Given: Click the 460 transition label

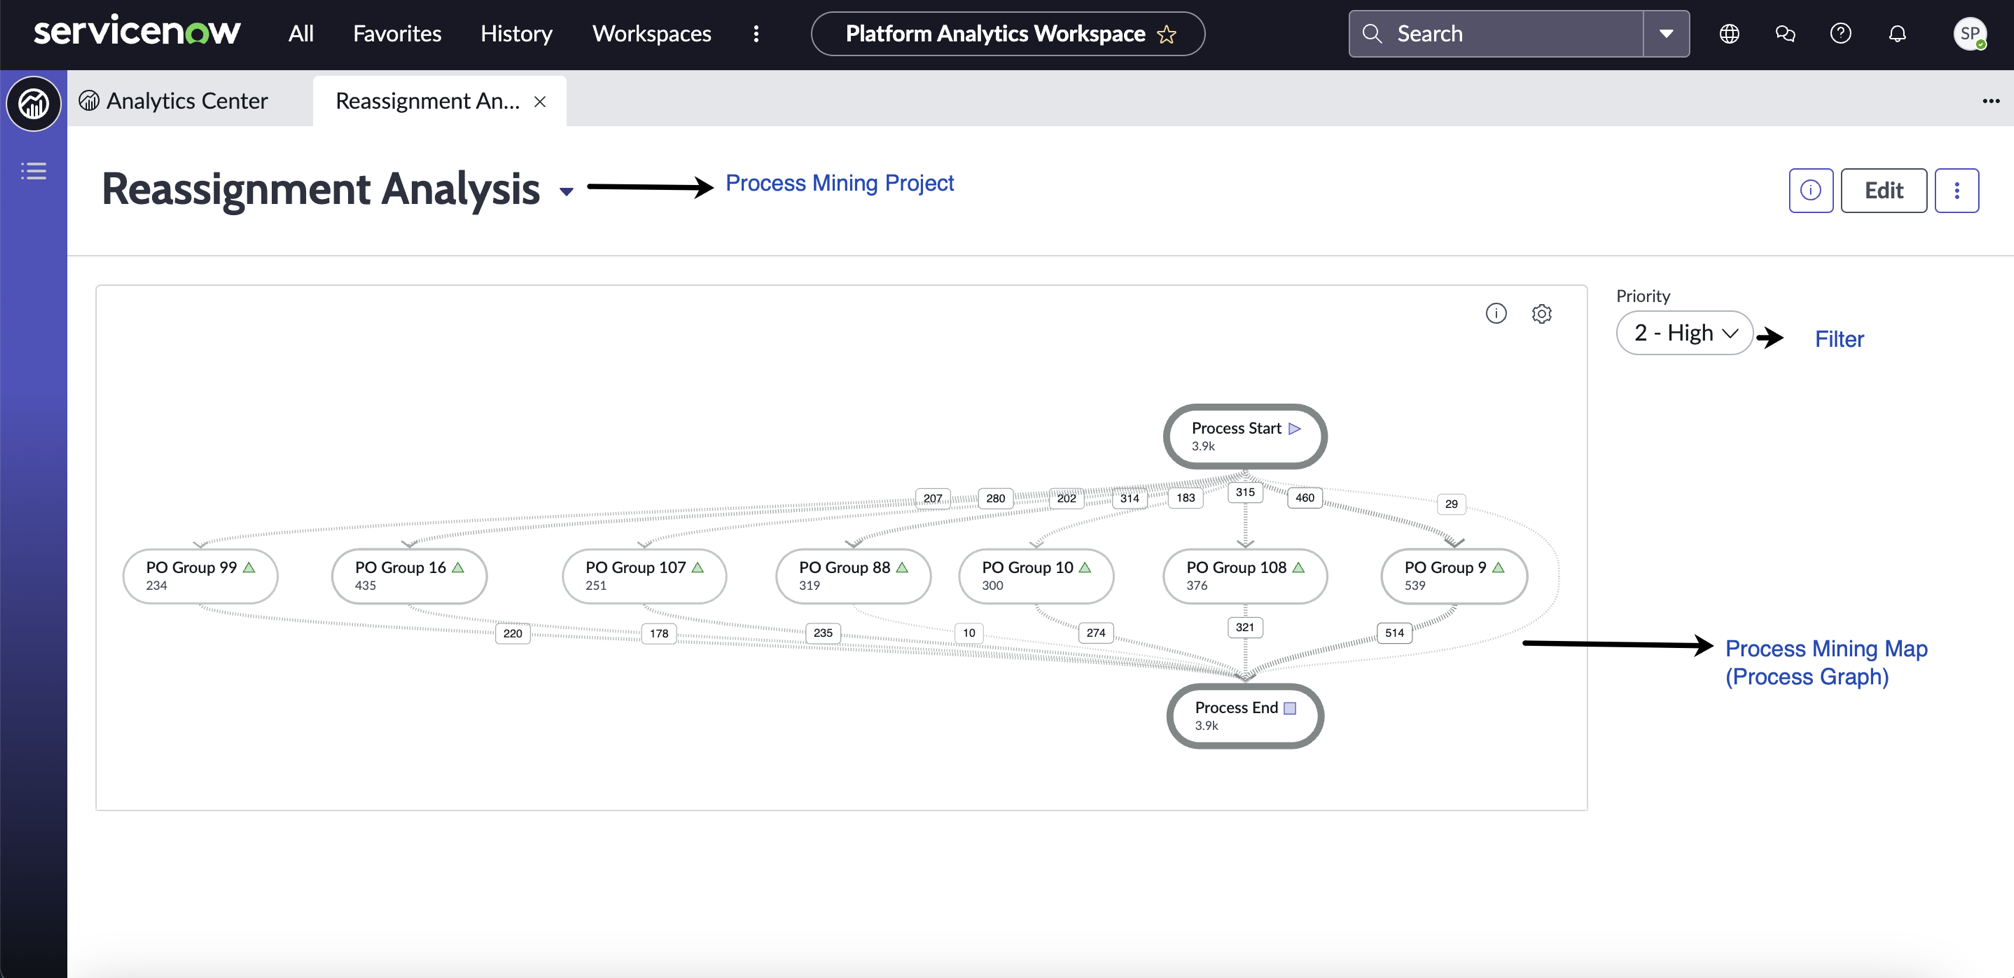Looking at the screenshot, I should coord(1305,497).
